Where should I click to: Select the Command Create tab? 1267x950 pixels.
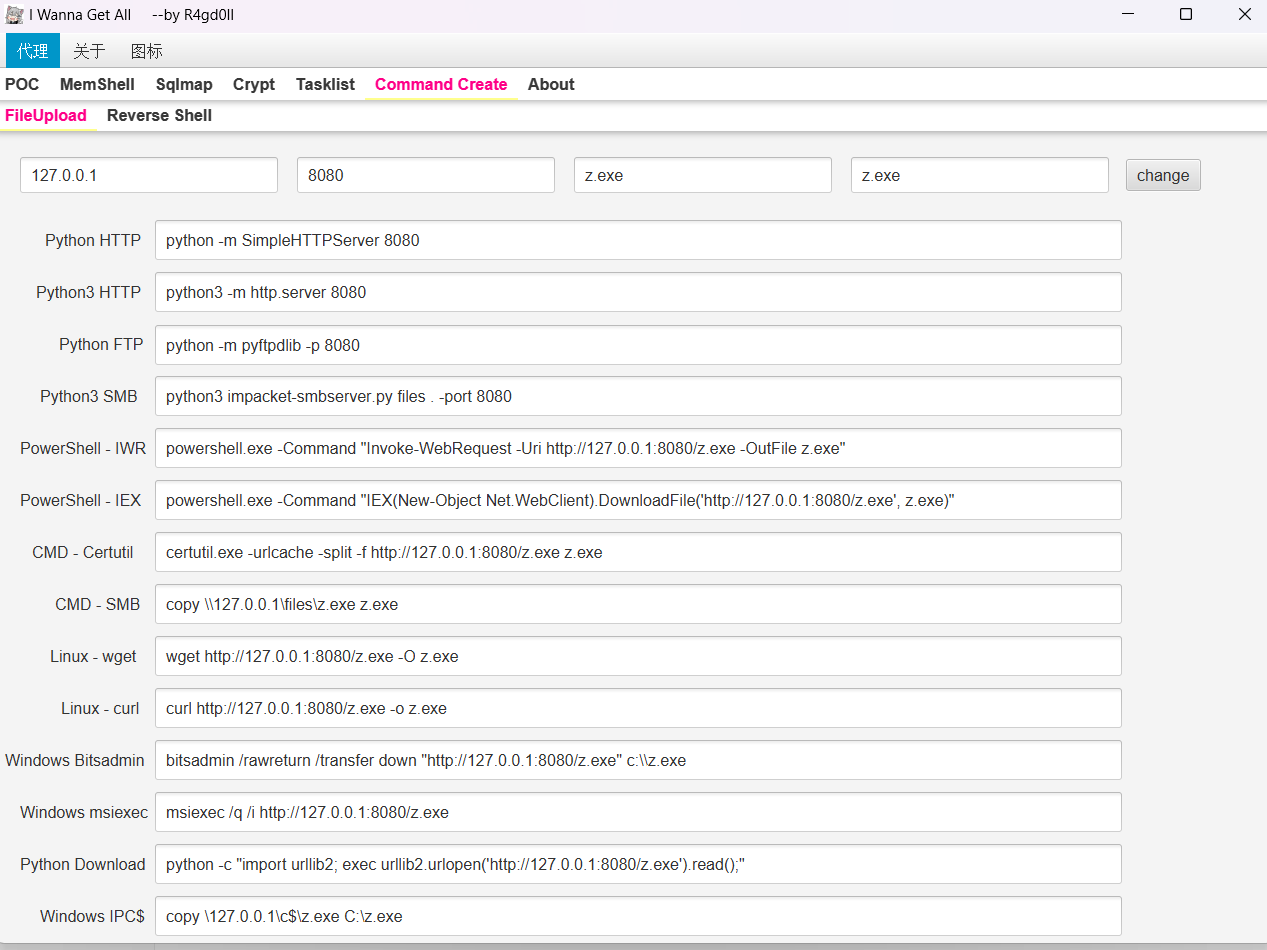tap(441, 84)
